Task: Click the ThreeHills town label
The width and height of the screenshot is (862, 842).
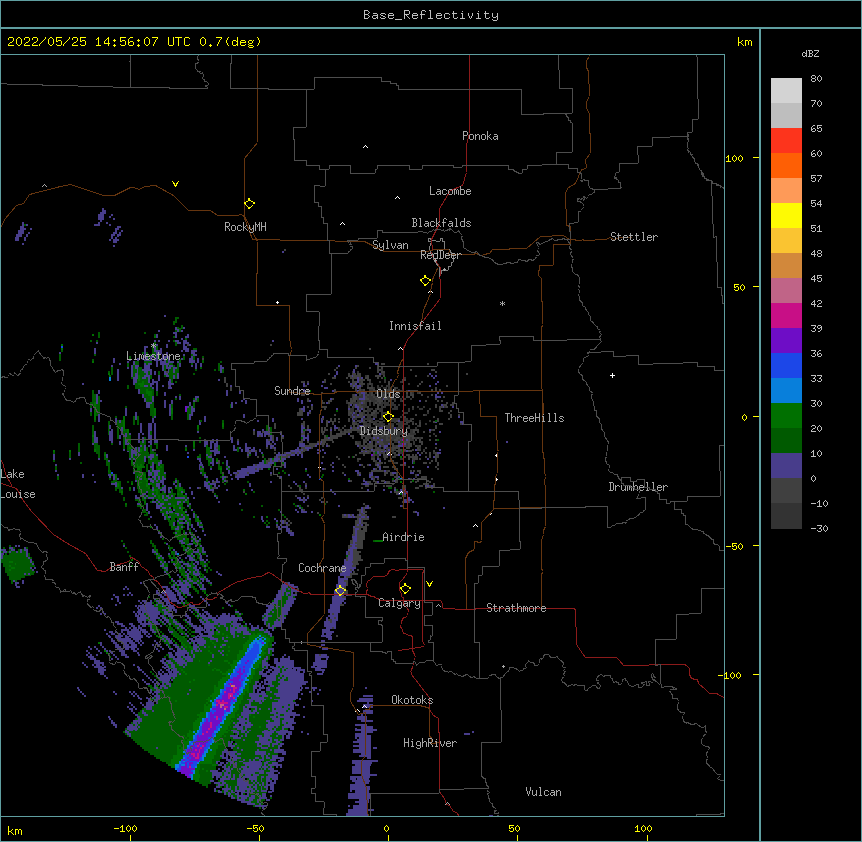Action: [x=534, y=418]
